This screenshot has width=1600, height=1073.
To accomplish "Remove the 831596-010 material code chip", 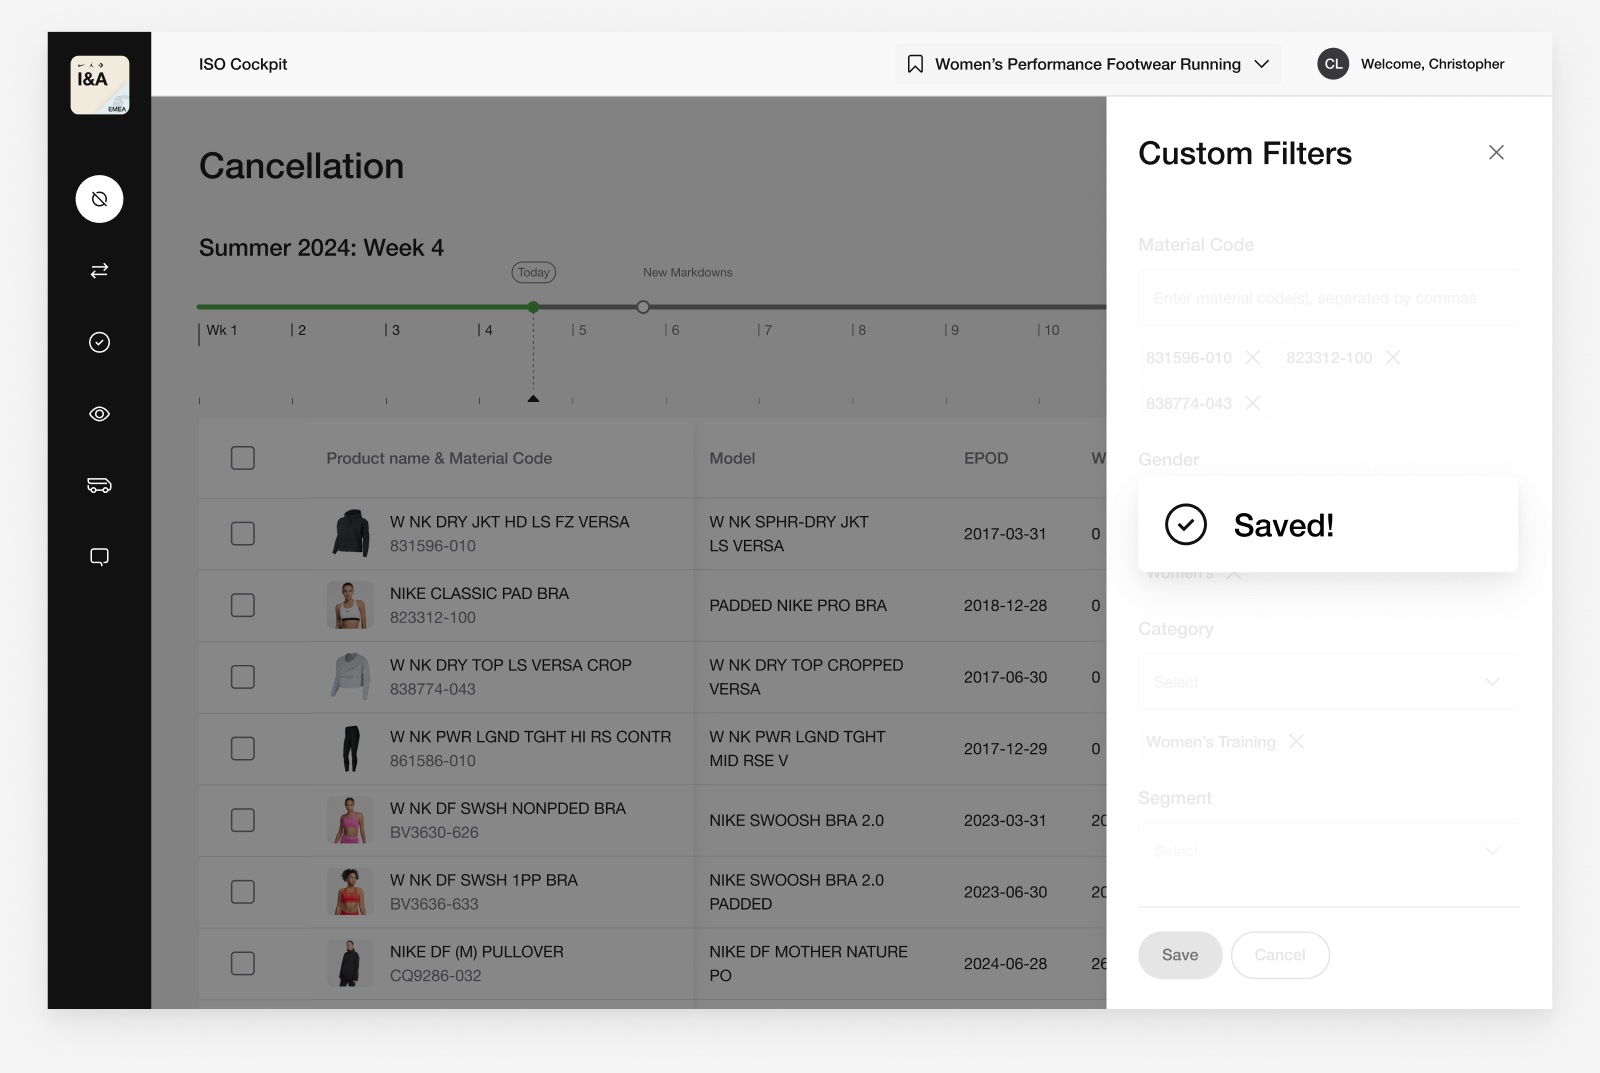I will coord(1252,357).
